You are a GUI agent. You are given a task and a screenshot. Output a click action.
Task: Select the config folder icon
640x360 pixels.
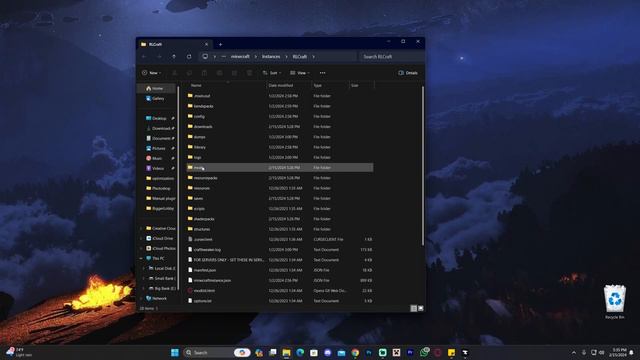click(190, 116)
